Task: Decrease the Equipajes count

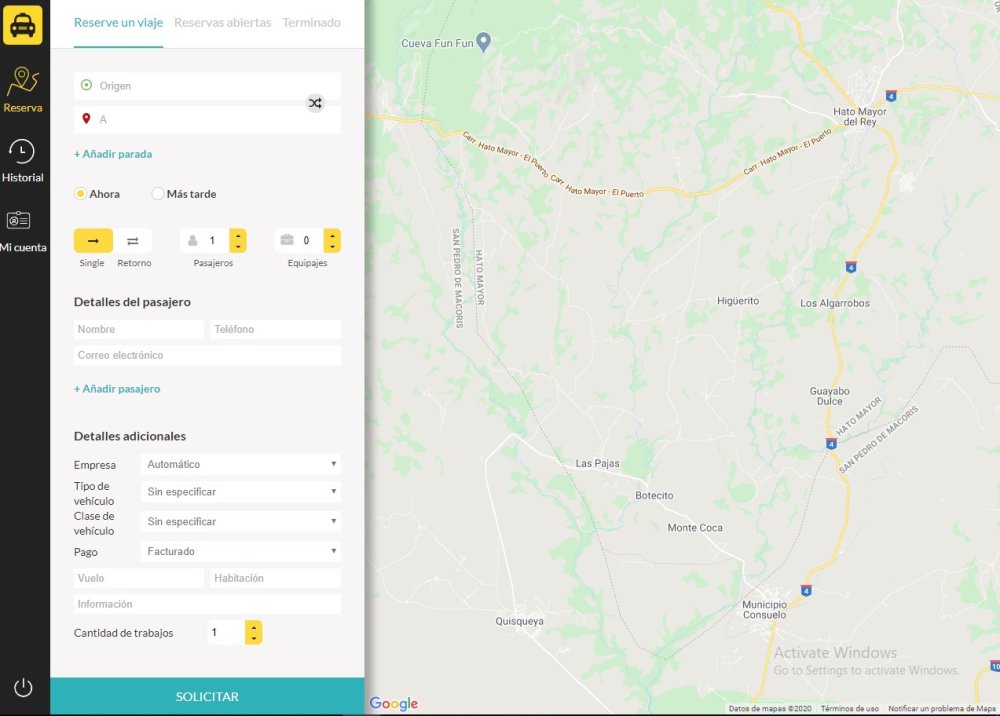Action: click(332, 247)
